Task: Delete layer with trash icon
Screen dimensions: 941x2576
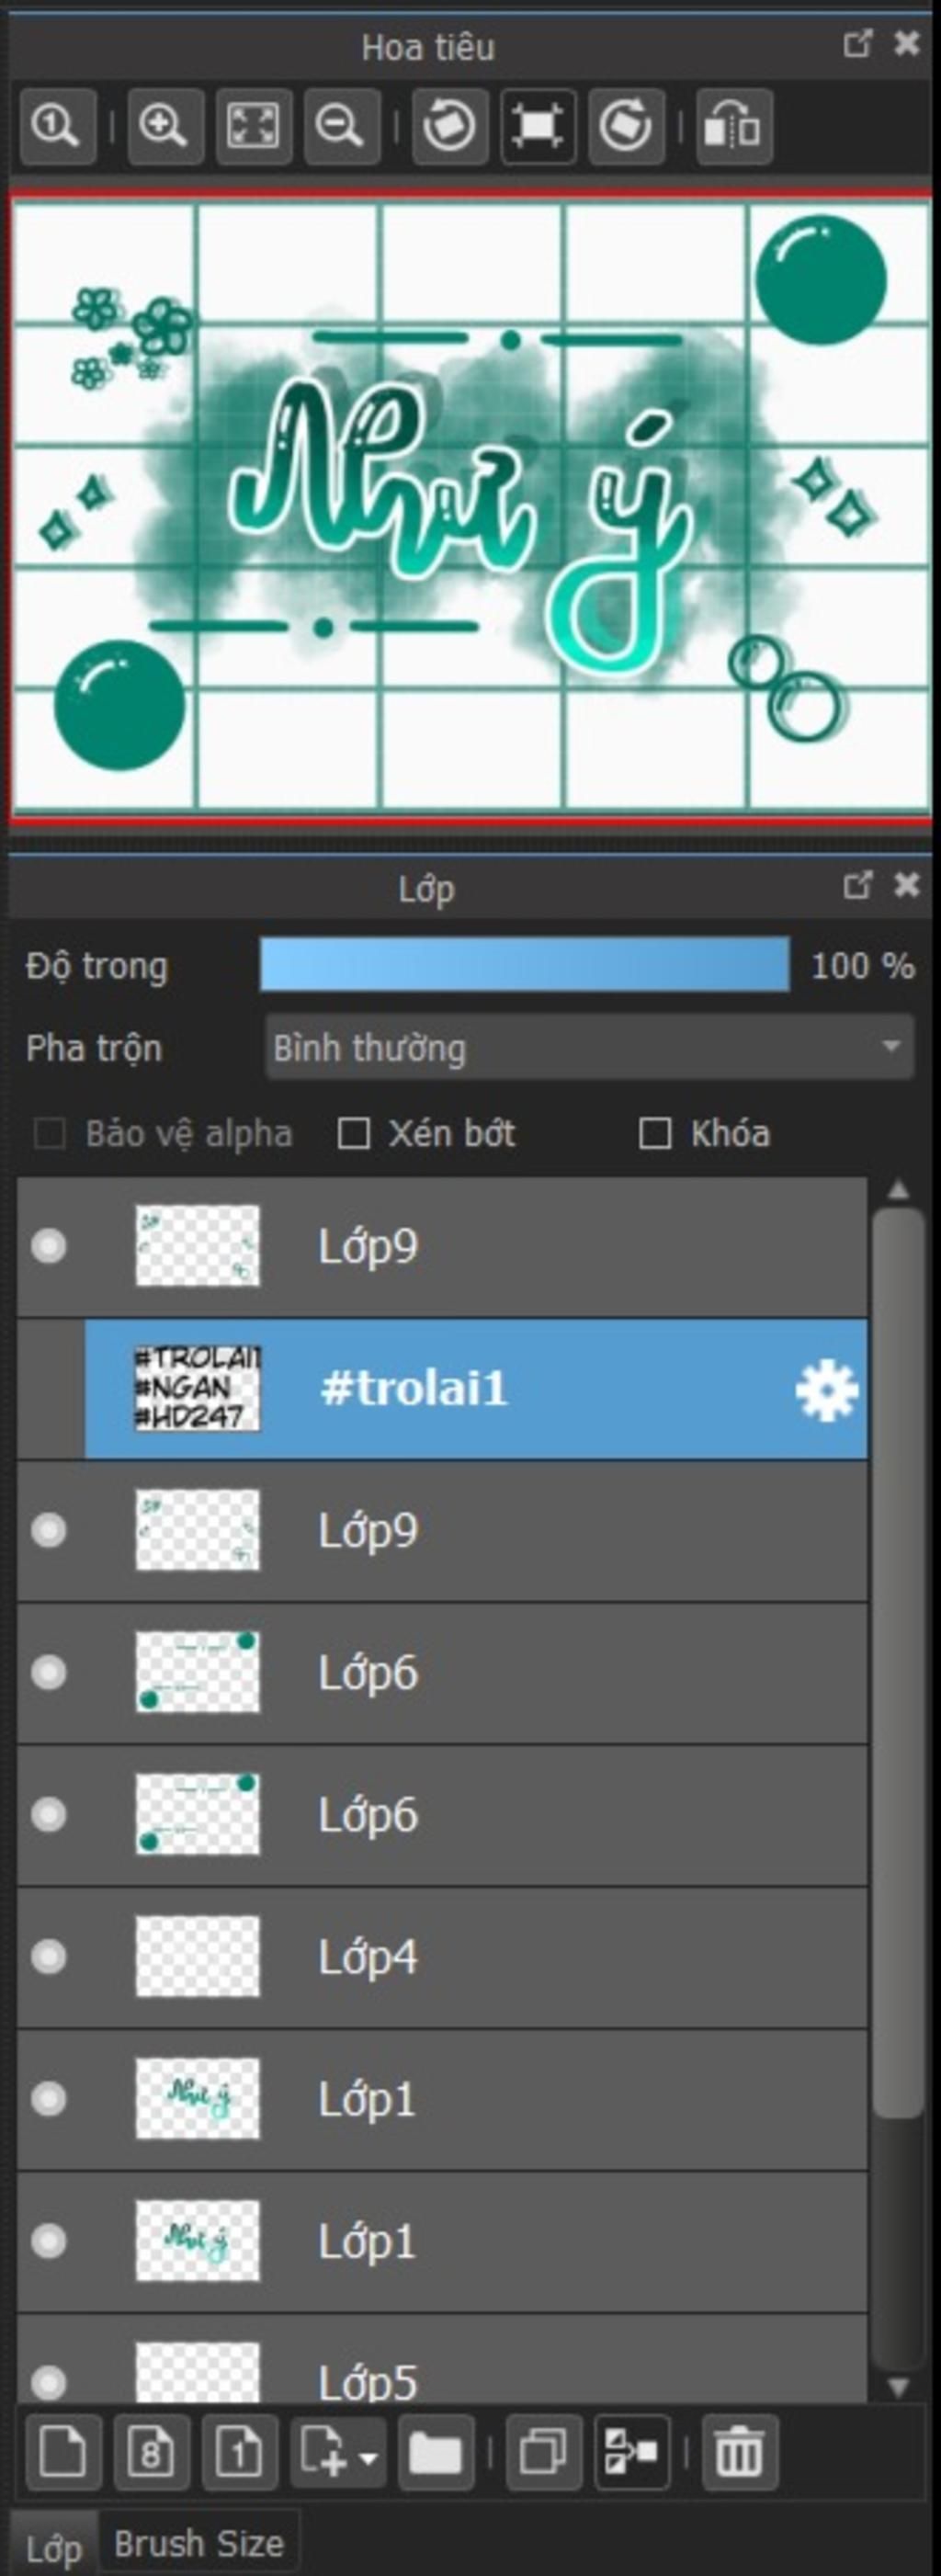Action: [x=739, y=2452]
